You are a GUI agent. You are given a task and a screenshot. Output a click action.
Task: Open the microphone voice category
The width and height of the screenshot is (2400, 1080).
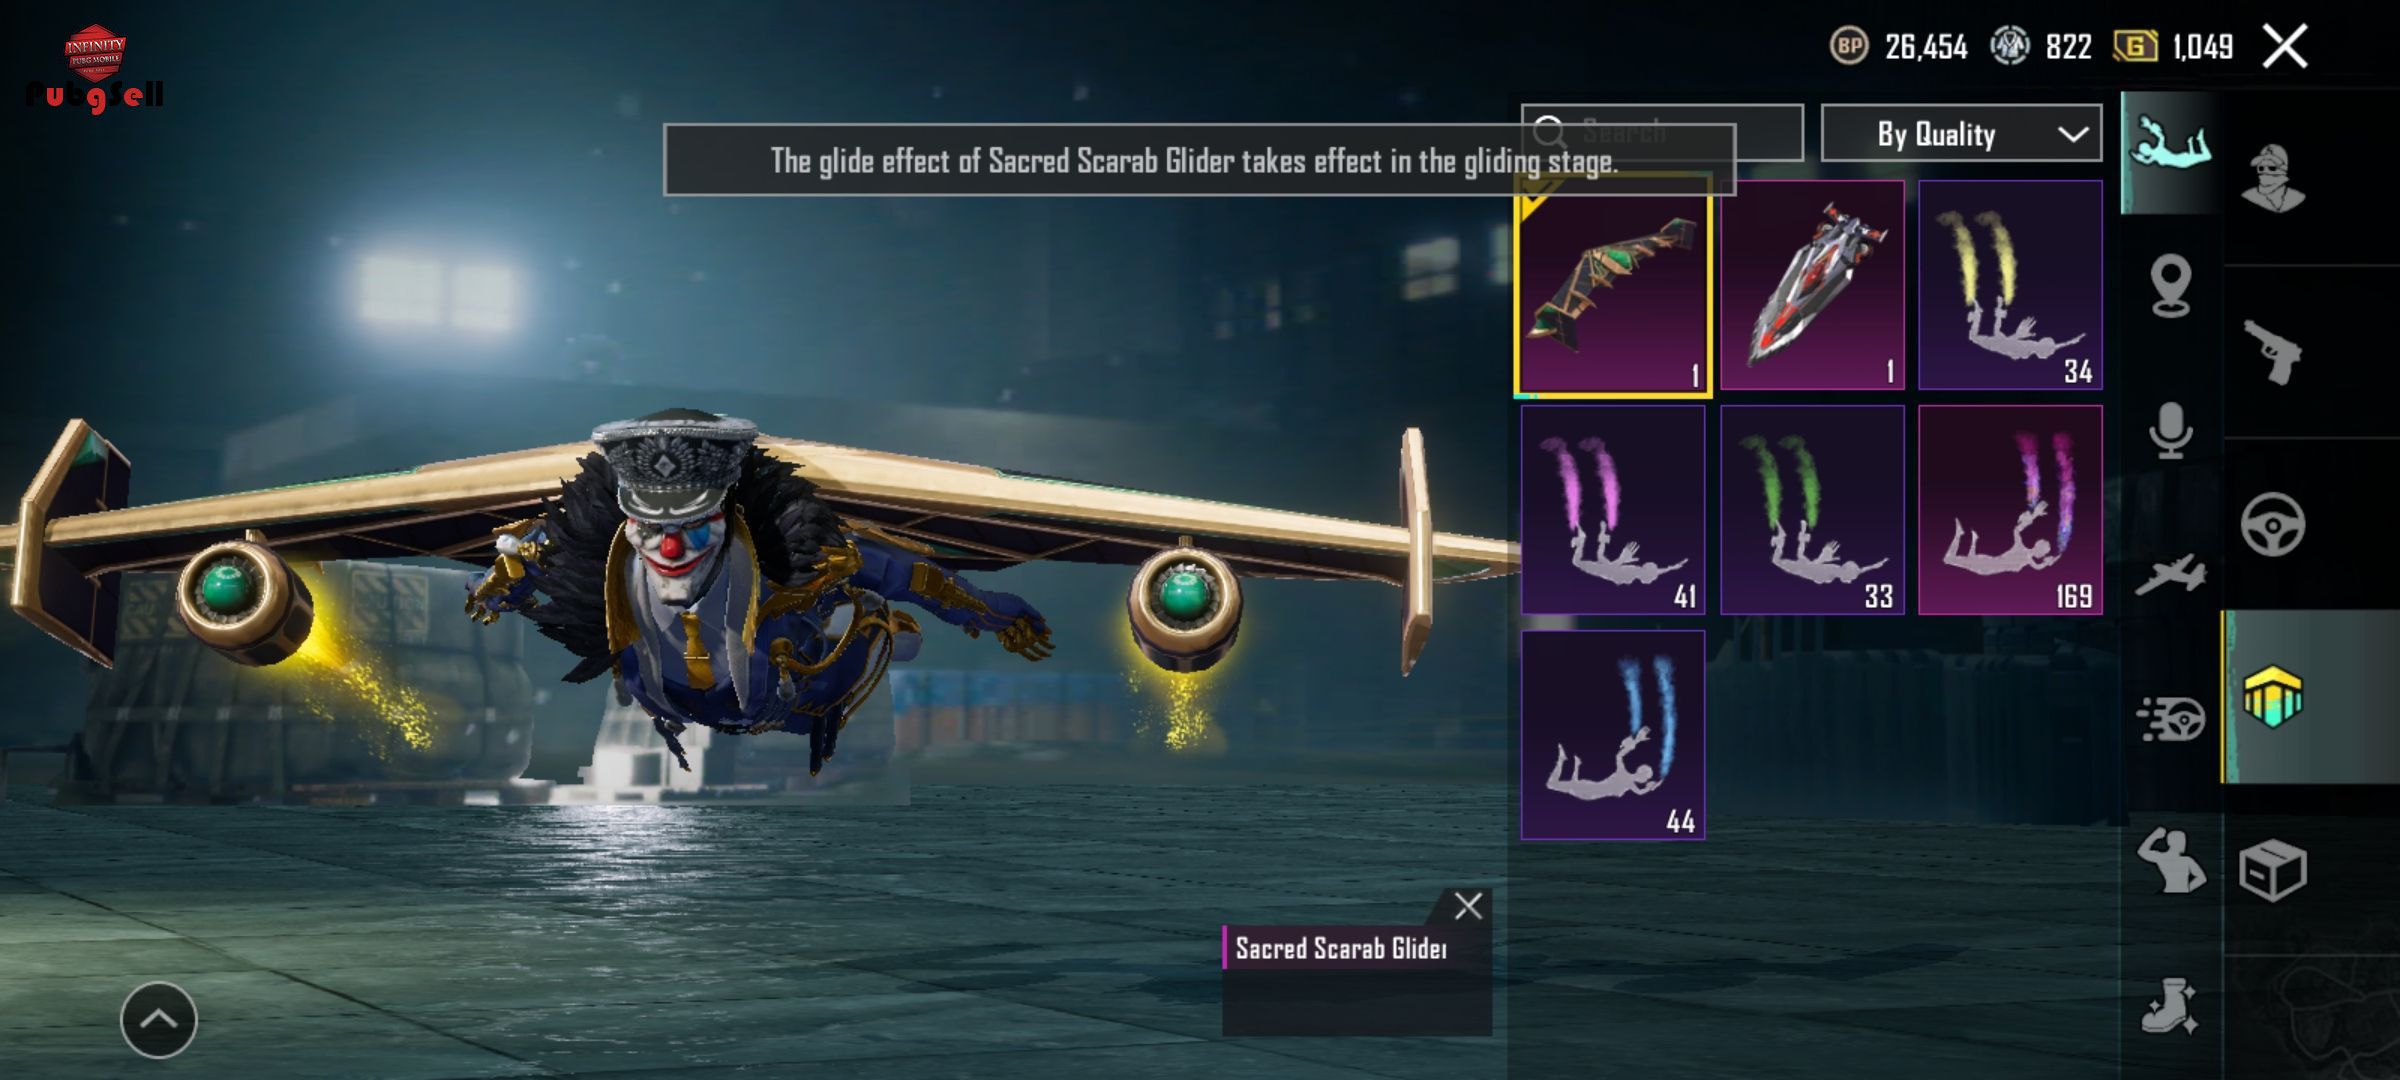[2170, 431]
